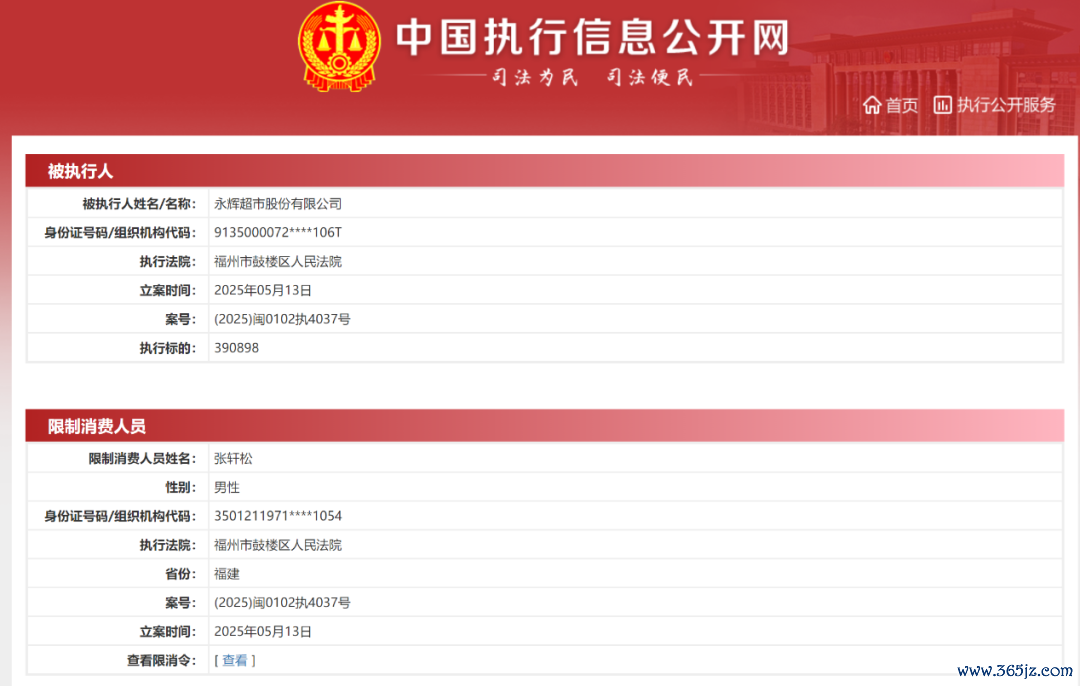Select company name 永辉超市股份有限公司
The image size is (1080, 686).
click(x=278, y=204)
